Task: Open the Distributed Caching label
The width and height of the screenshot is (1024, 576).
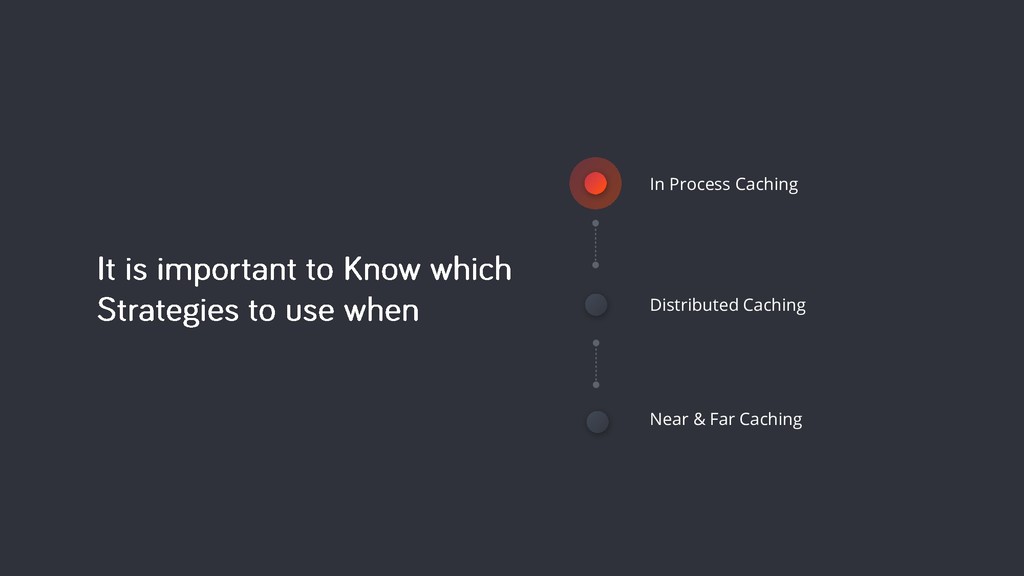Action: [x=728, y=305]
